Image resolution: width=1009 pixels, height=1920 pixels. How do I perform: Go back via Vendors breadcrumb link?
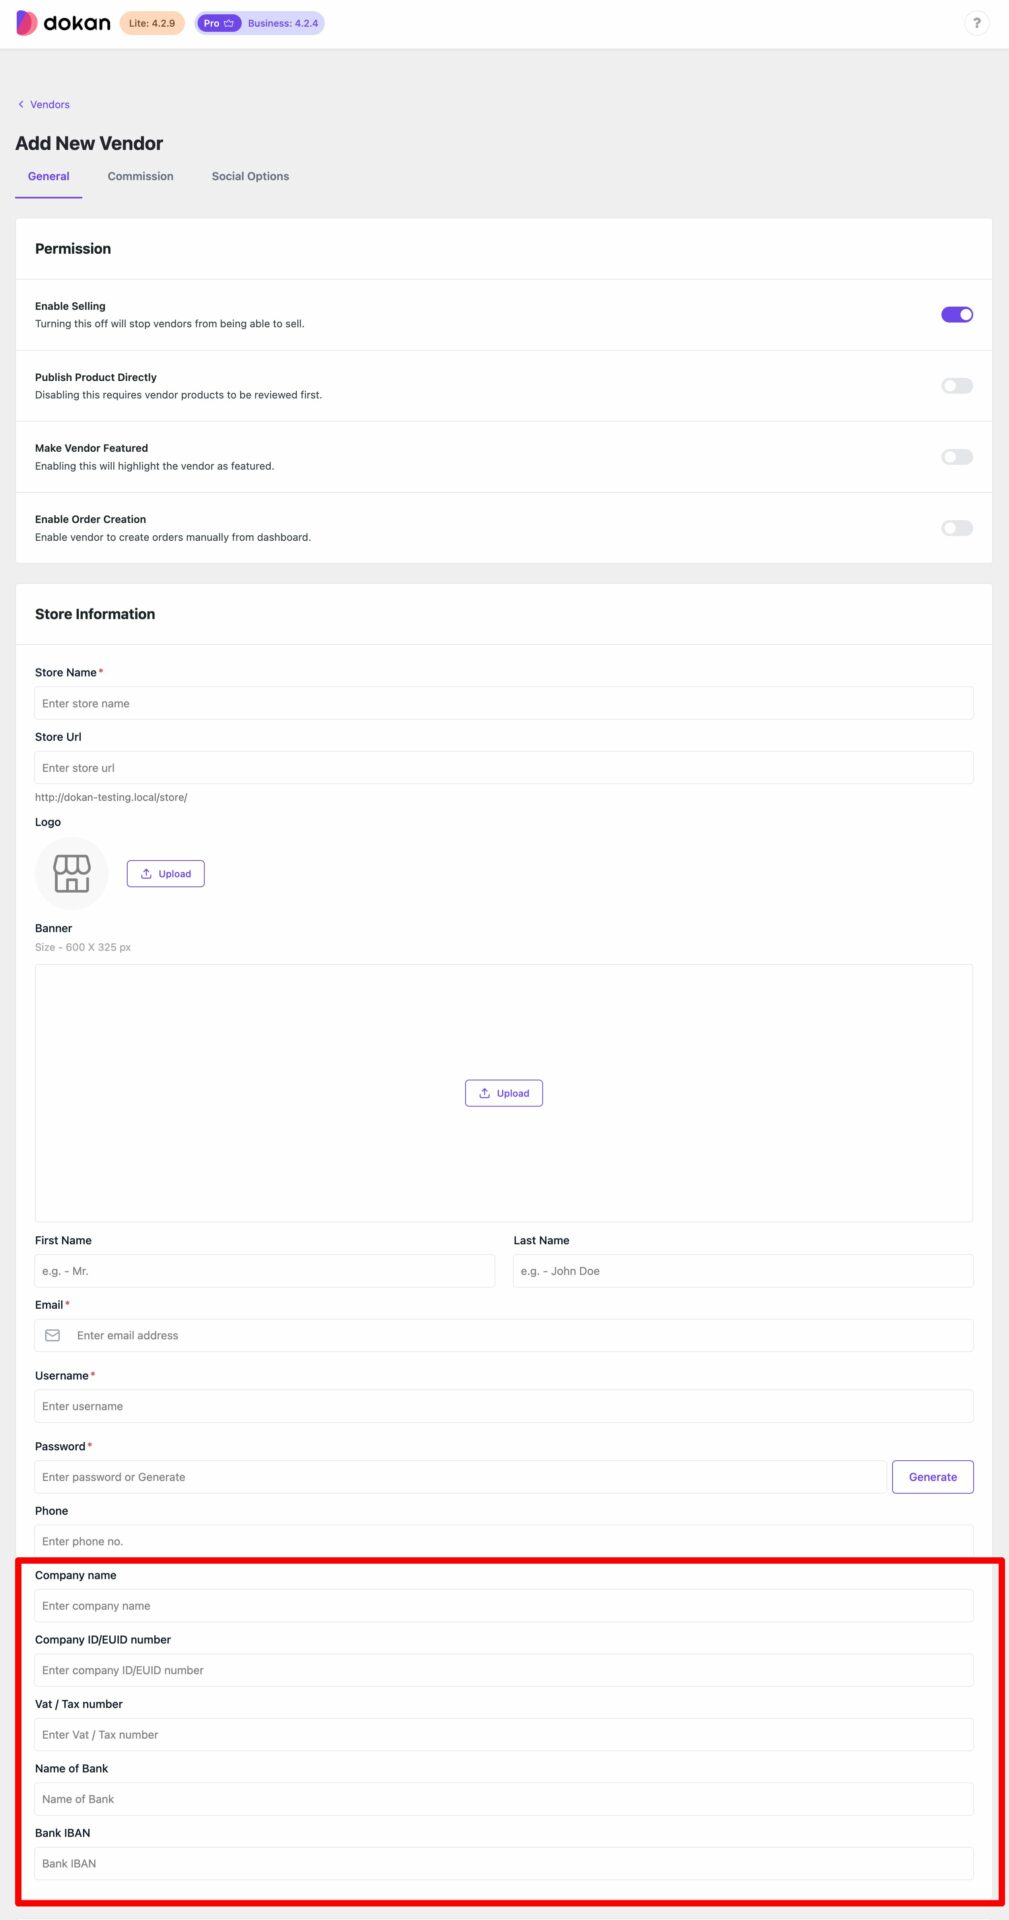[44, 104]
